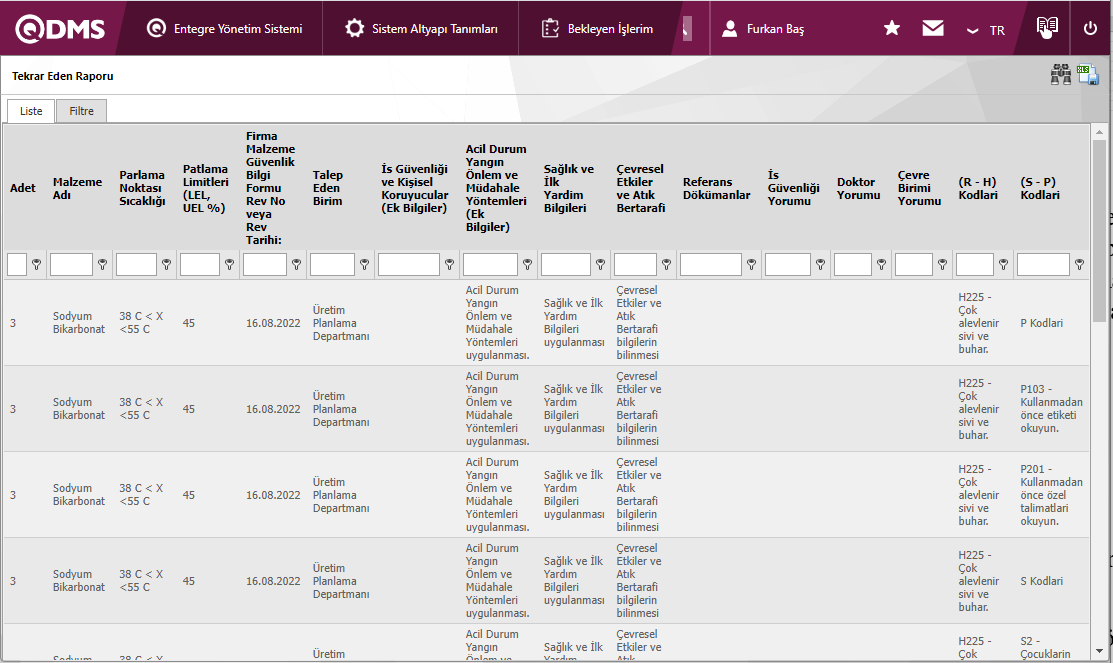
Task: Open Furkan Baş user profile
Action: (763, 29)
